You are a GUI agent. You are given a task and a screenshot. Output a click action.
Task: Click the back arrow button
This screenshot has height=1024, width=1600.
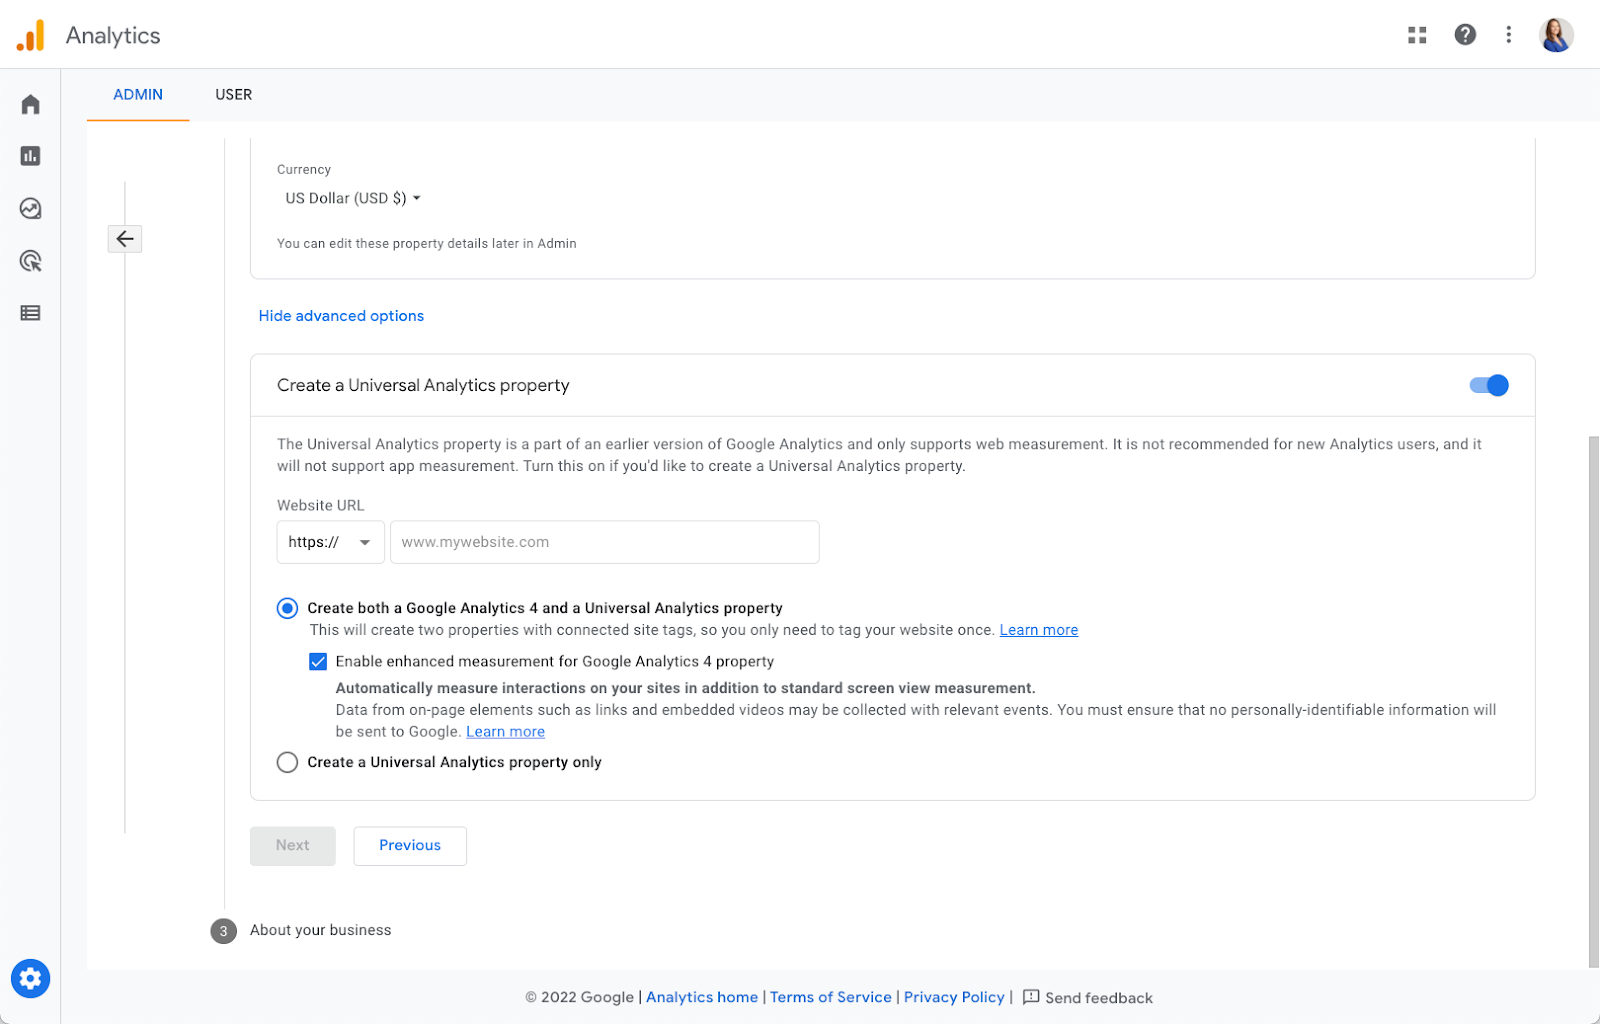tap(125, 238)
